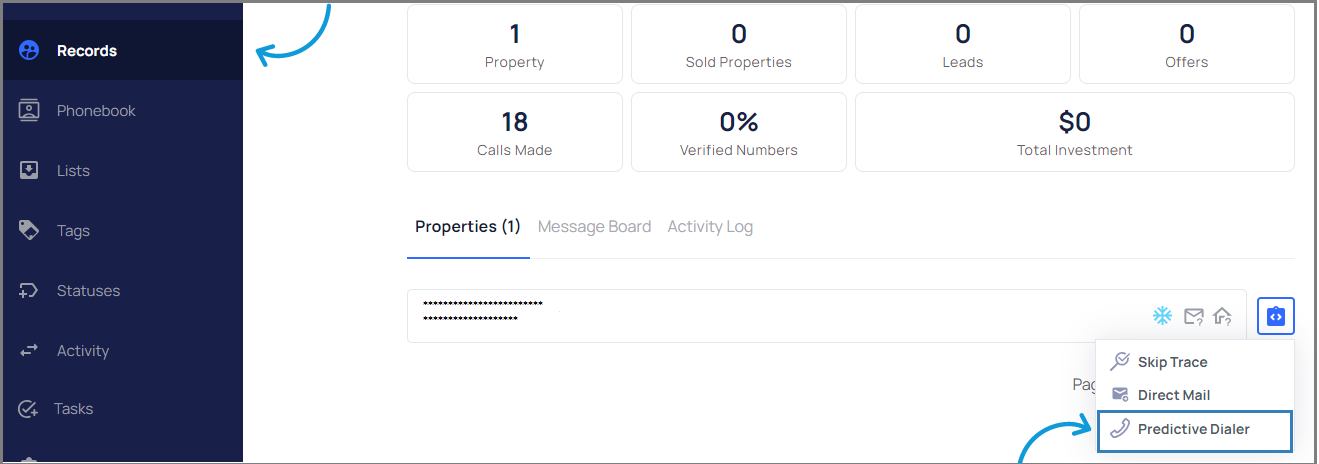Open the Phonebook sidebar link
Image resolution: width=1319 pixels, height=464 pixels.
point(96,111)
